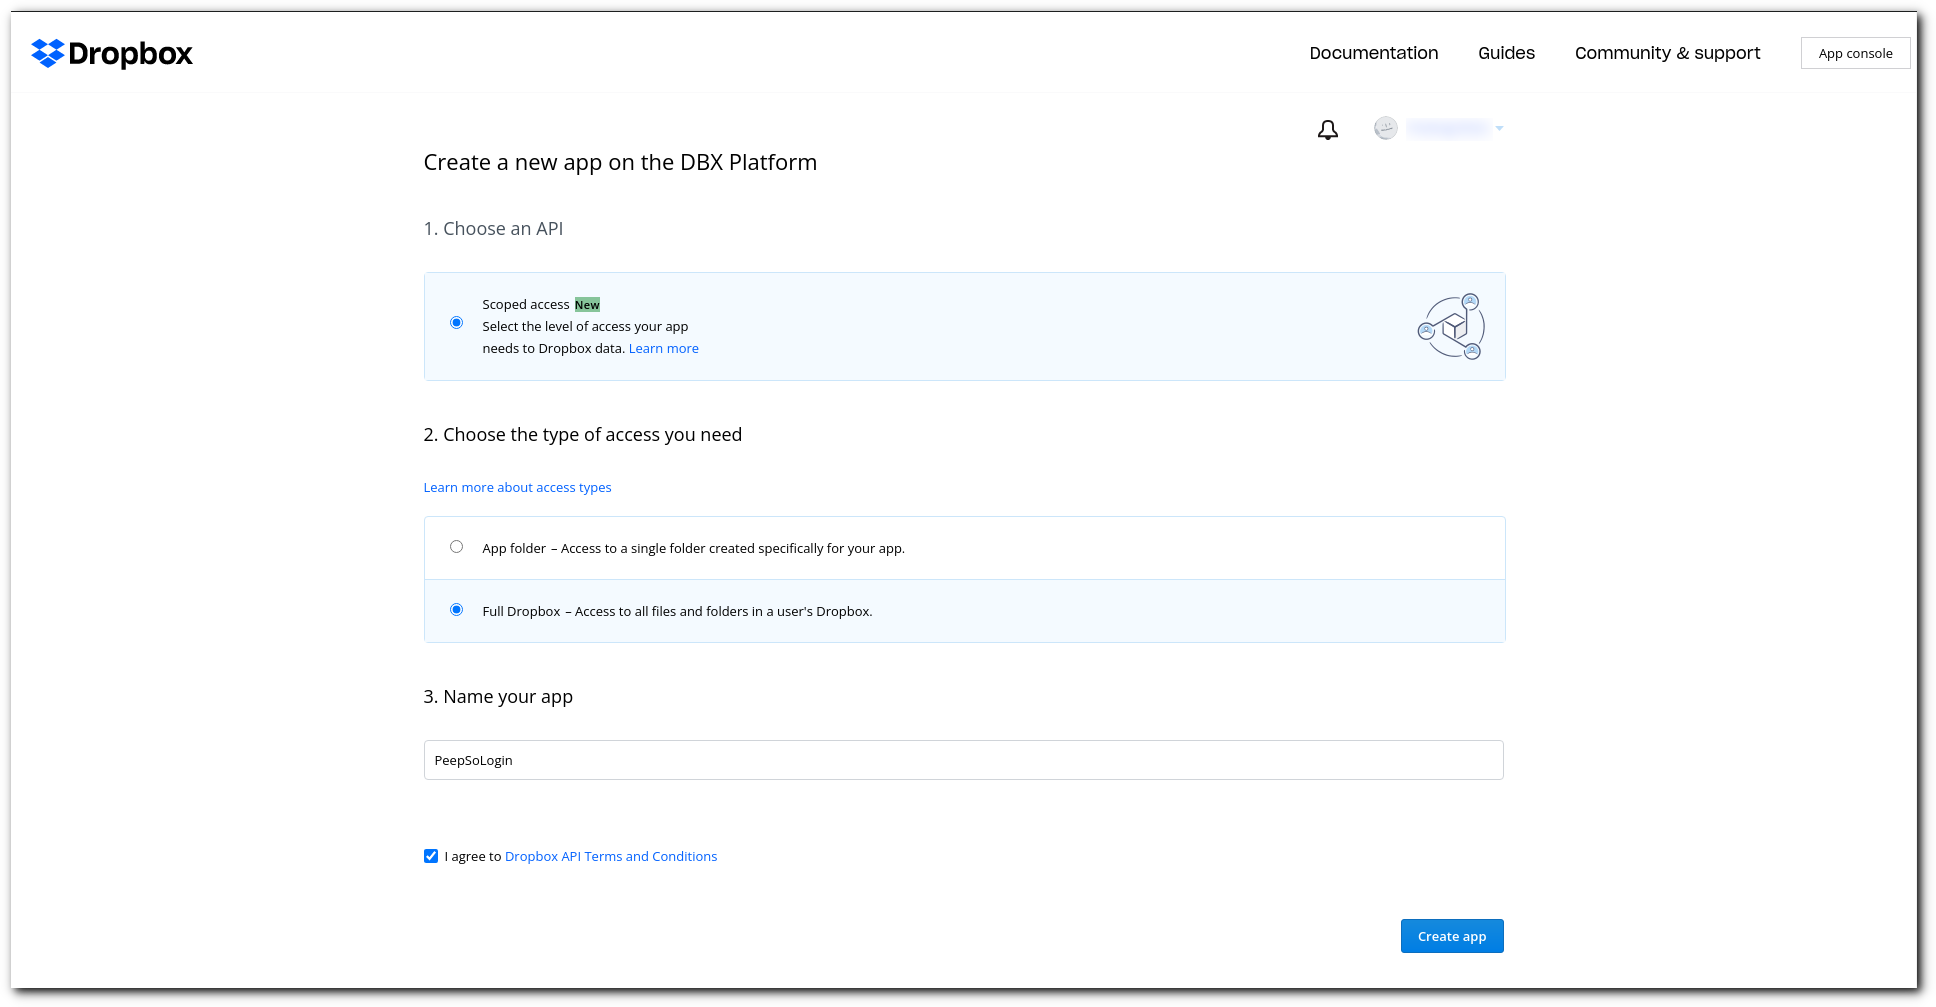Toggle the terms agreement checkbox
This screenshot has height=1007, width=1936.
point(431,856)
